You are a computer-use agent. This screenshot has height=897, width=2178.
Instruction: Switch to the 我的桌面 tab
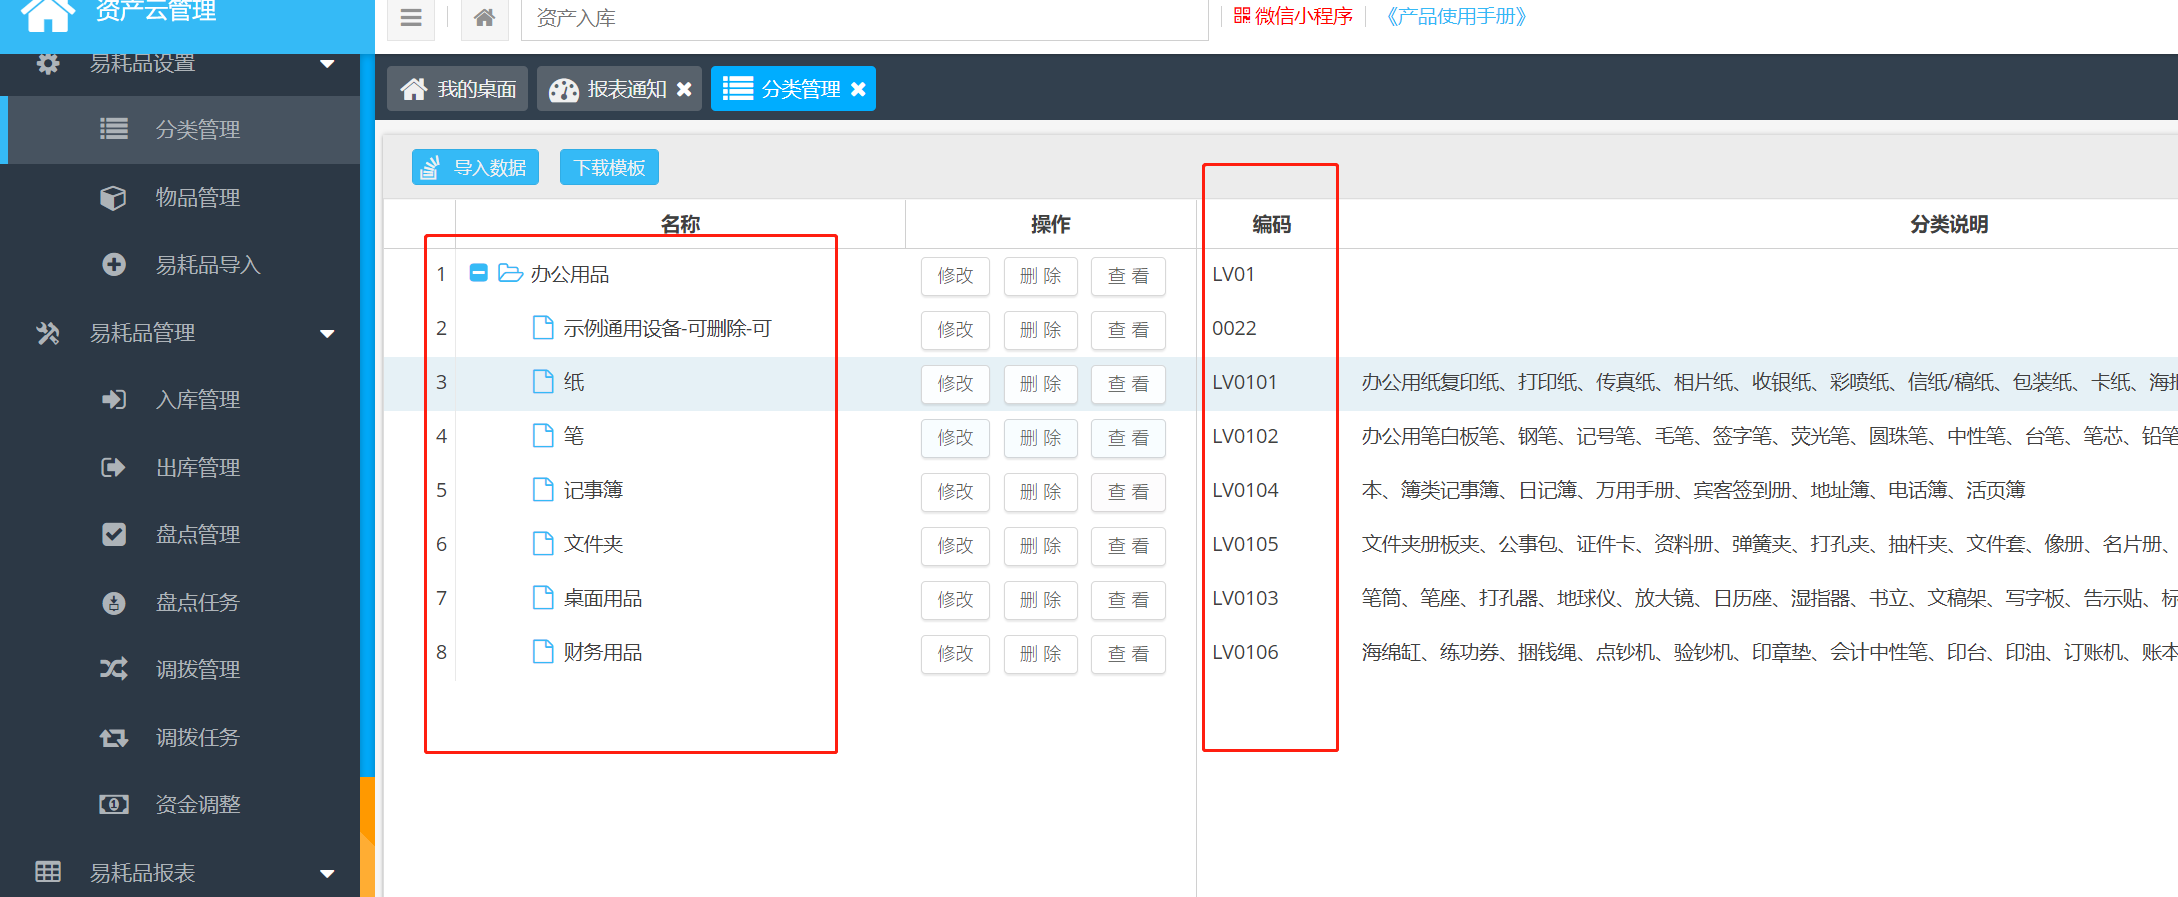pos(458,89)
